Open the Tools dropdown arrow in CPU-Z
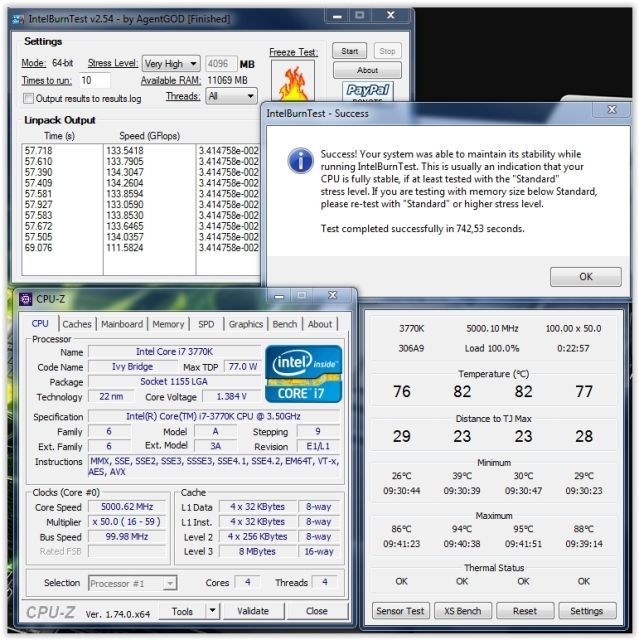 pos(212,611)
